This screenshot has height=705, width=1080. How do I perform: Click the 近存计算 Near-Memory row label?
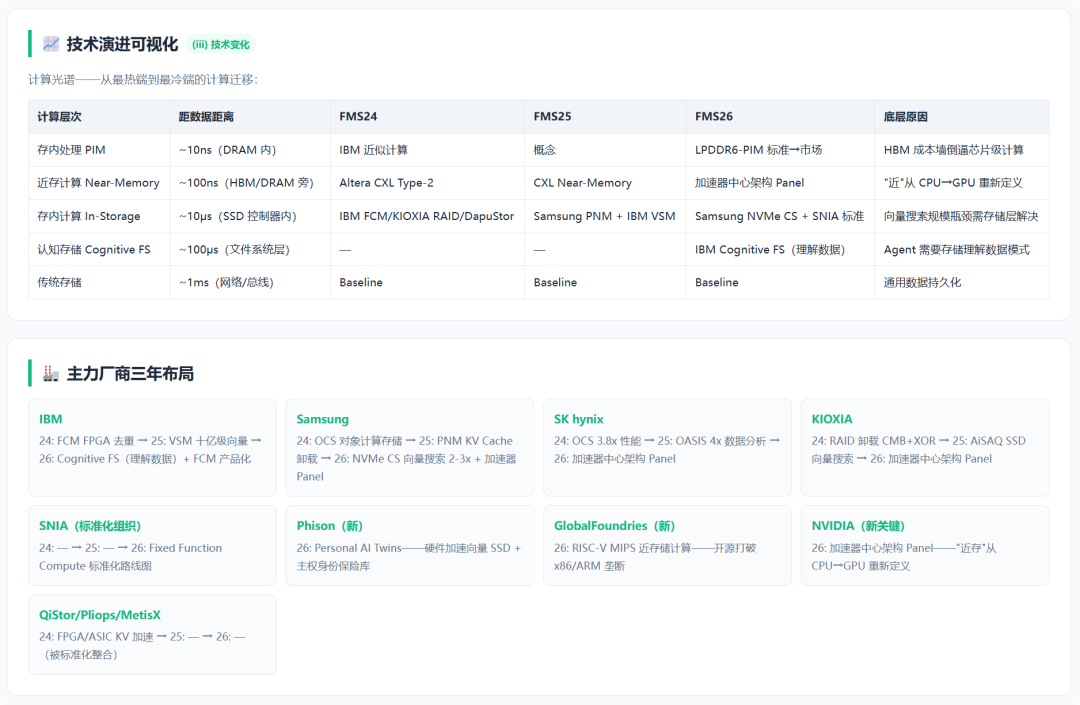98,182
